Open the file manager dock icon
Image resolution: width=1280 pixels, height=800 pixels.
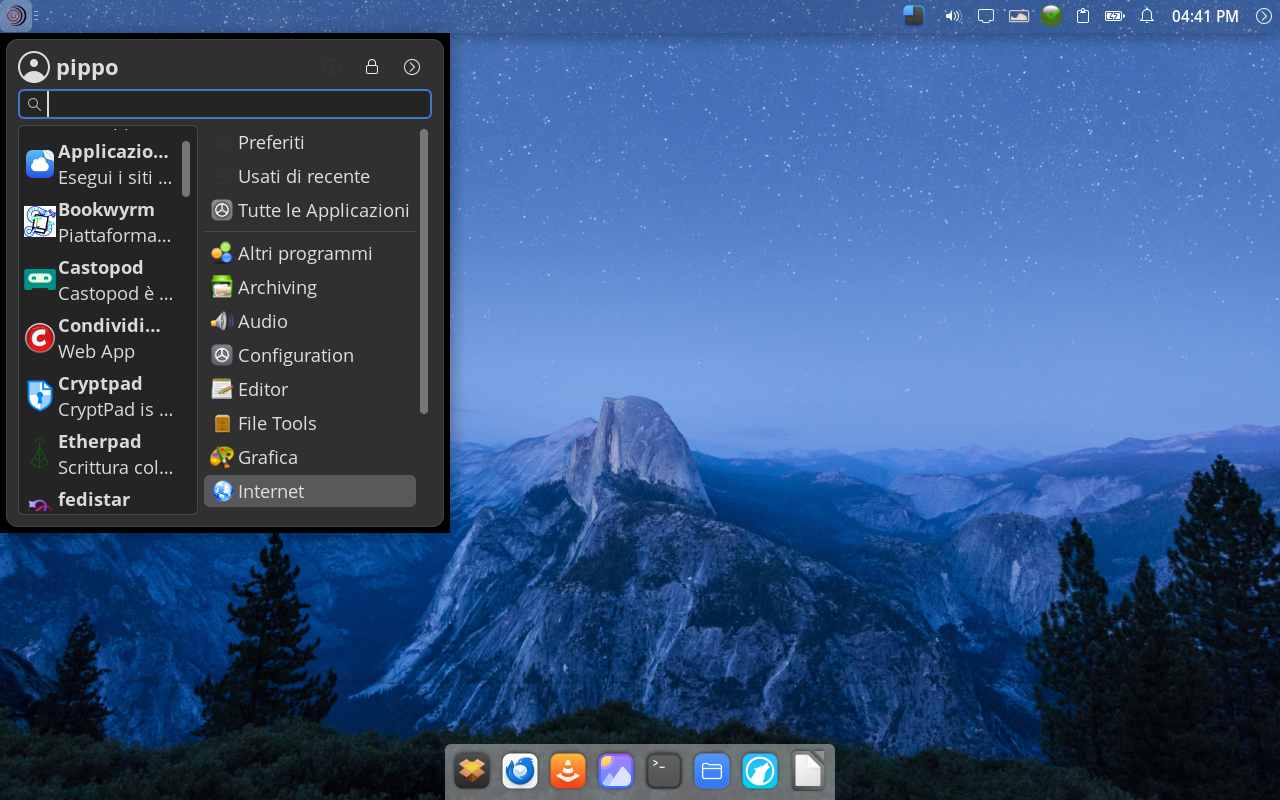tap(712, 771)
